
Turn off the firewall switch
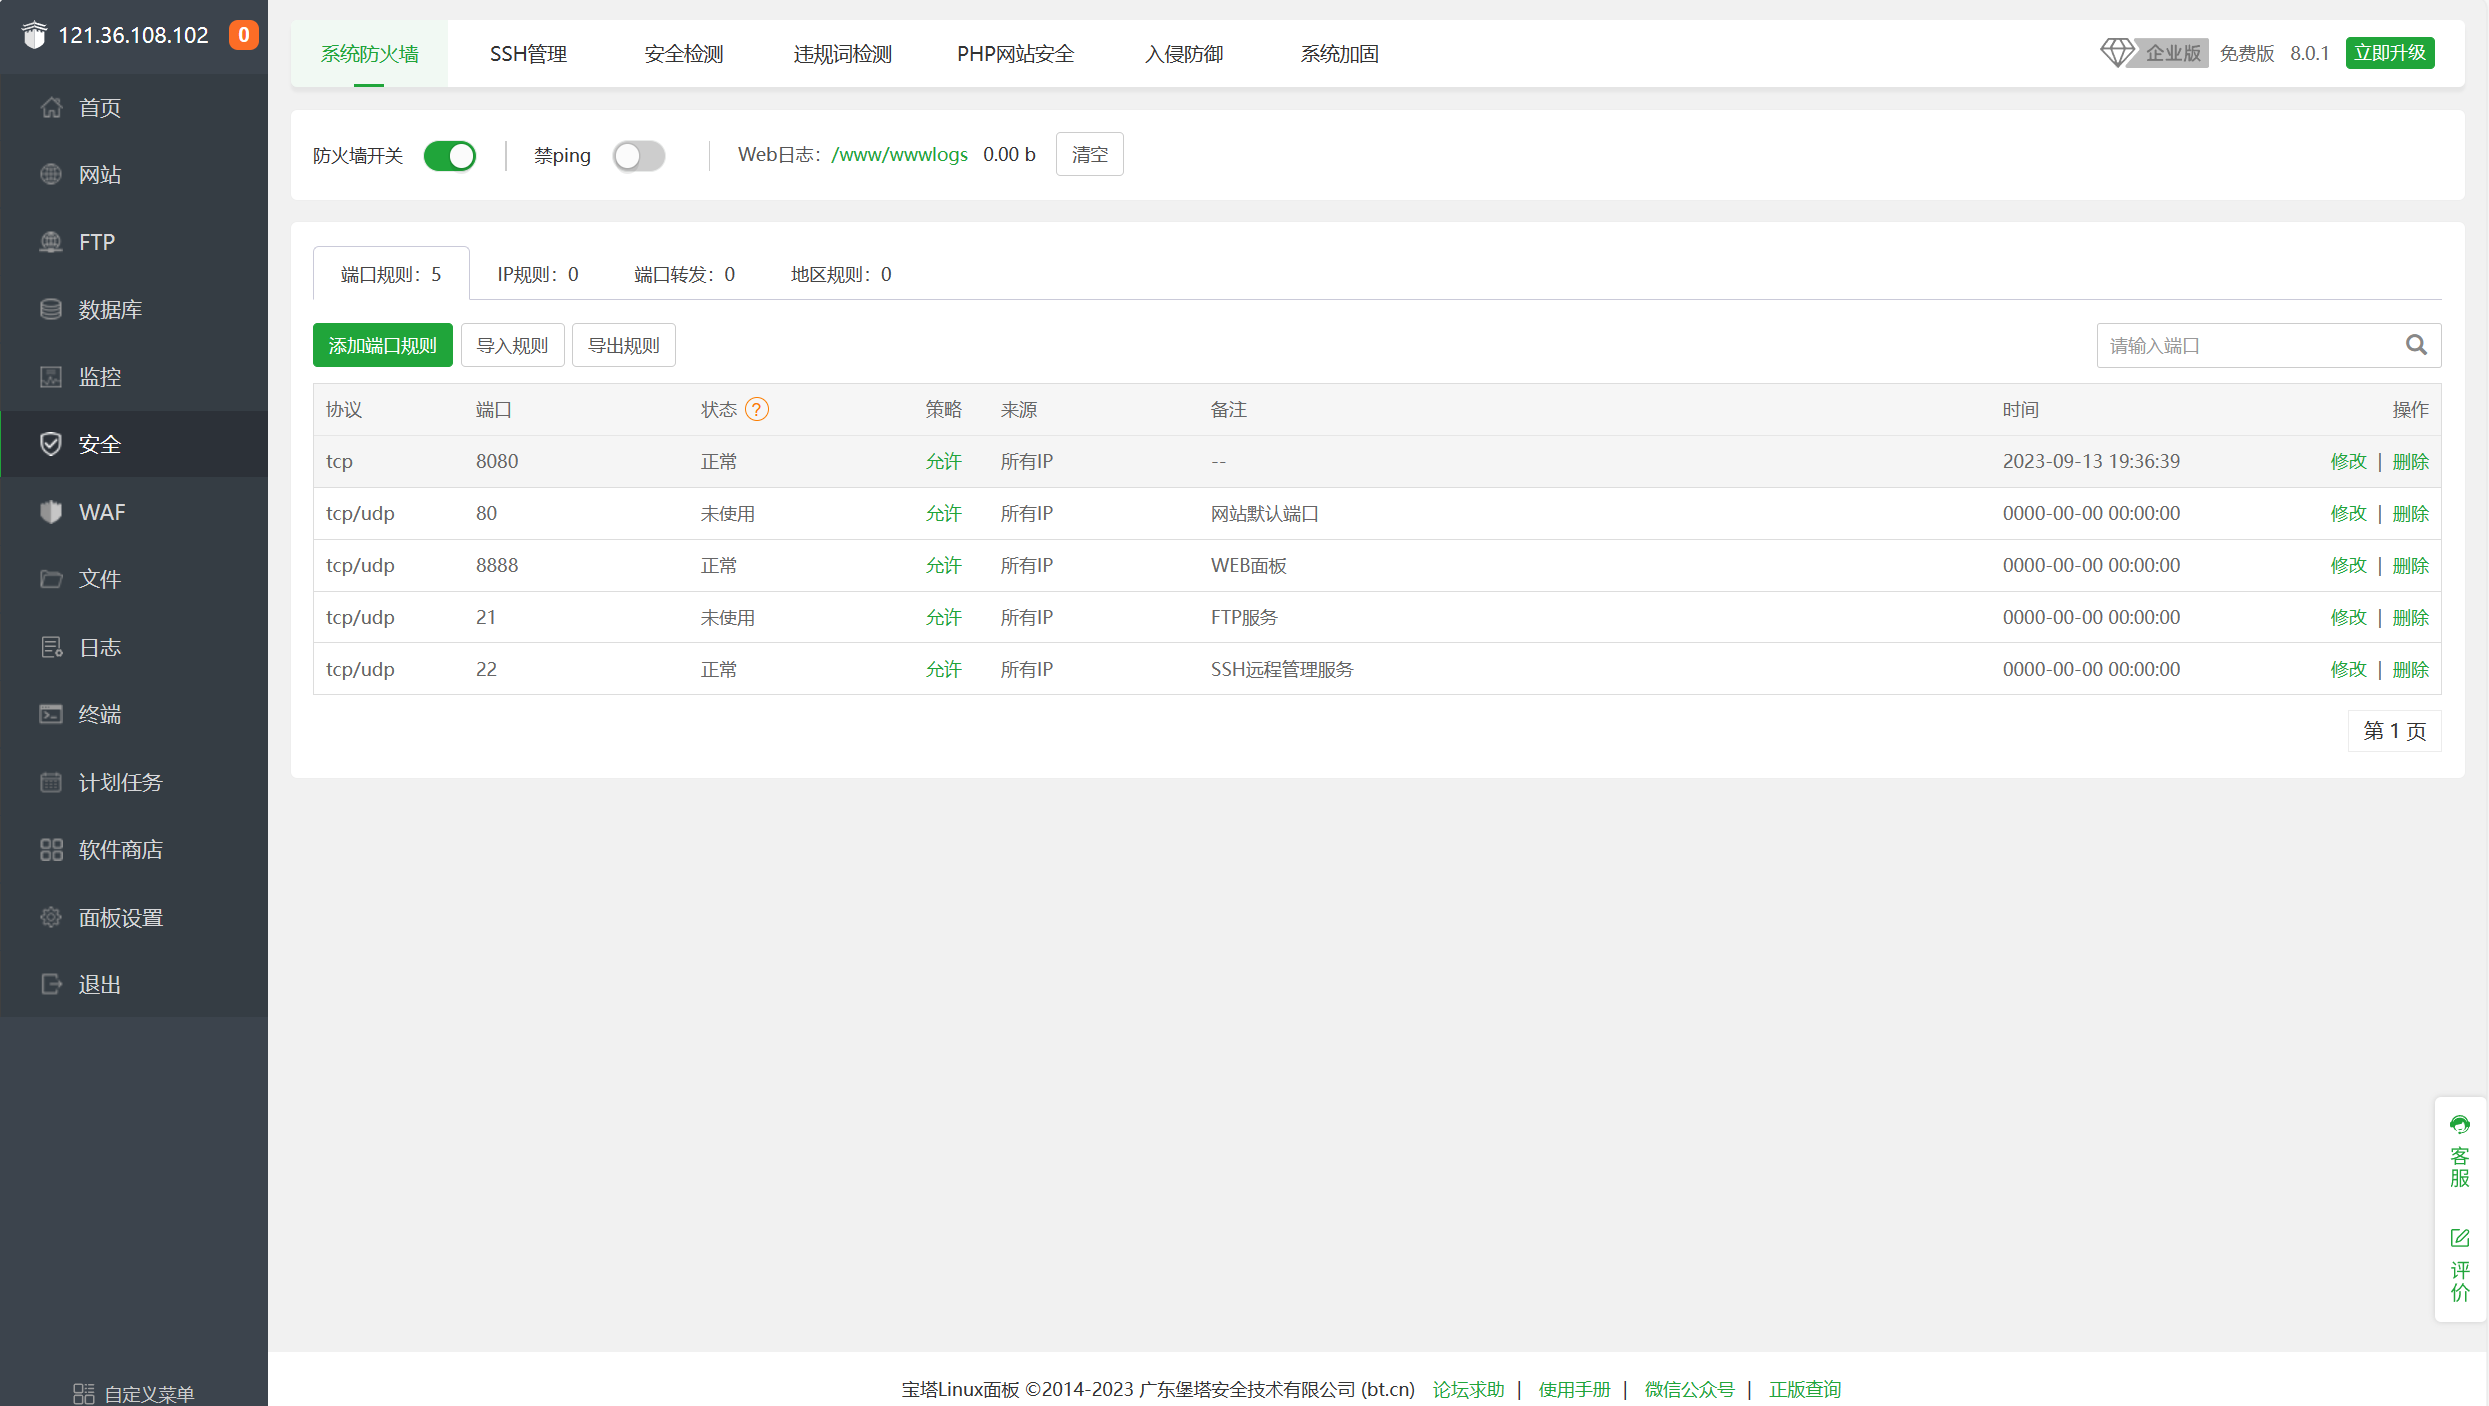[449, 156]
